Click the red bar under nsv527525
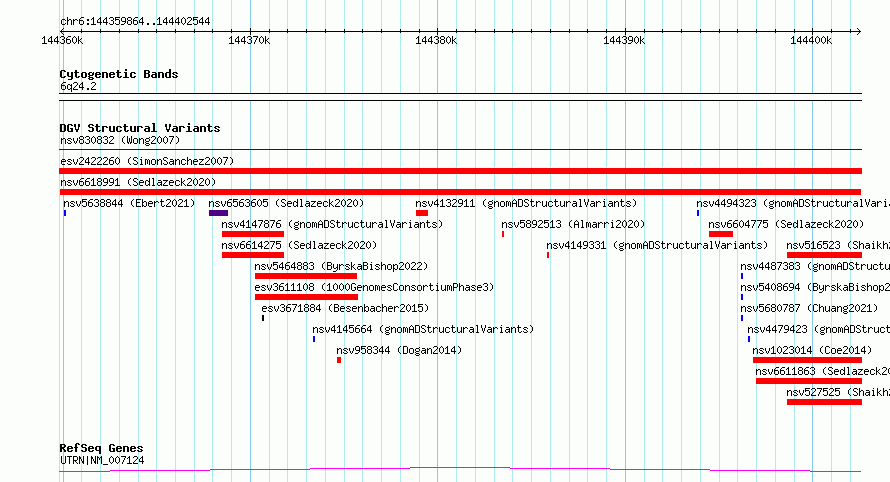890x482 pixels. 824,402
